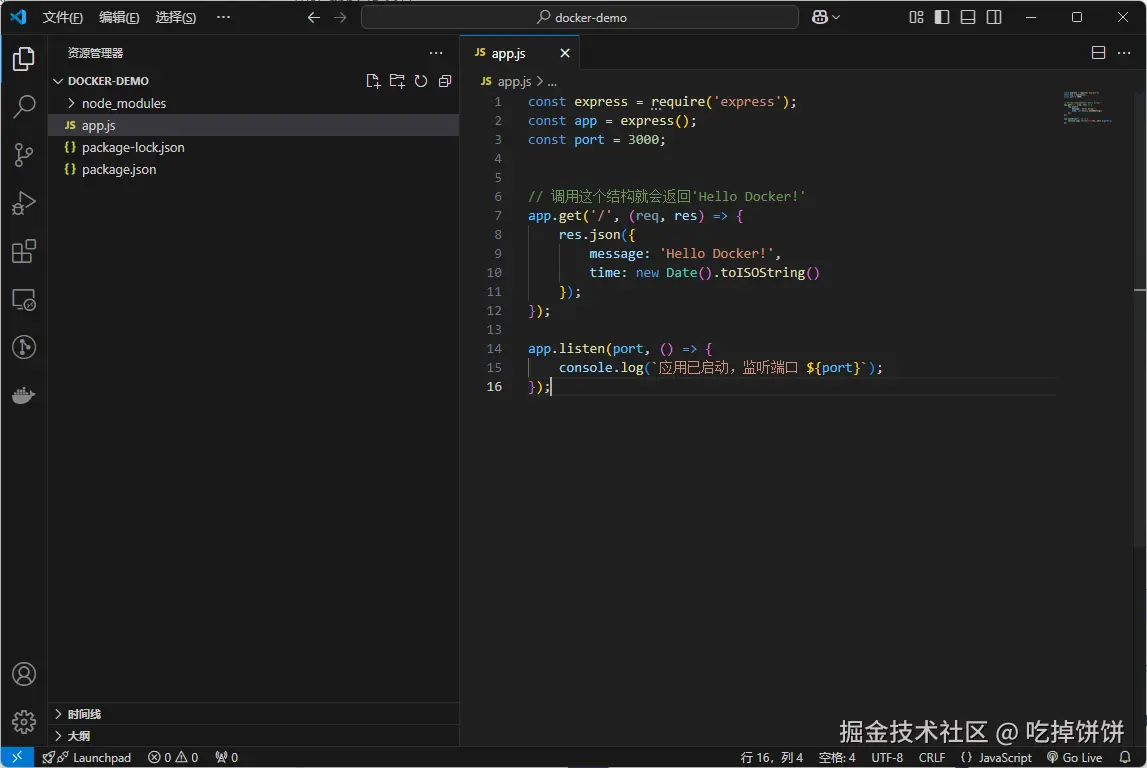Toggle the bottom panel layout button
Viewport: 1147px width, 768px height.
[x=968, y=17]
